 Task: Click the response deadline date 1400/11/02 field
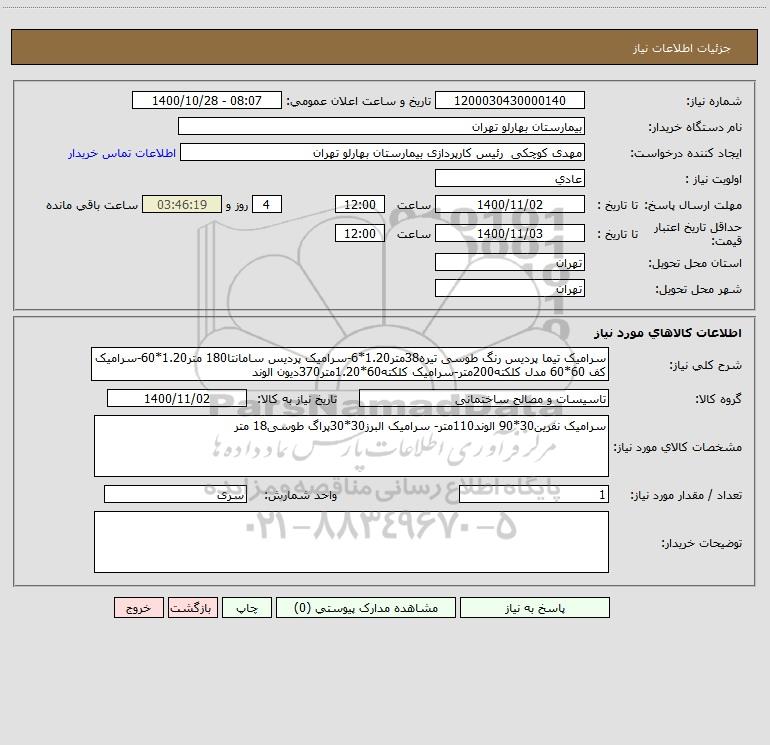510,204
